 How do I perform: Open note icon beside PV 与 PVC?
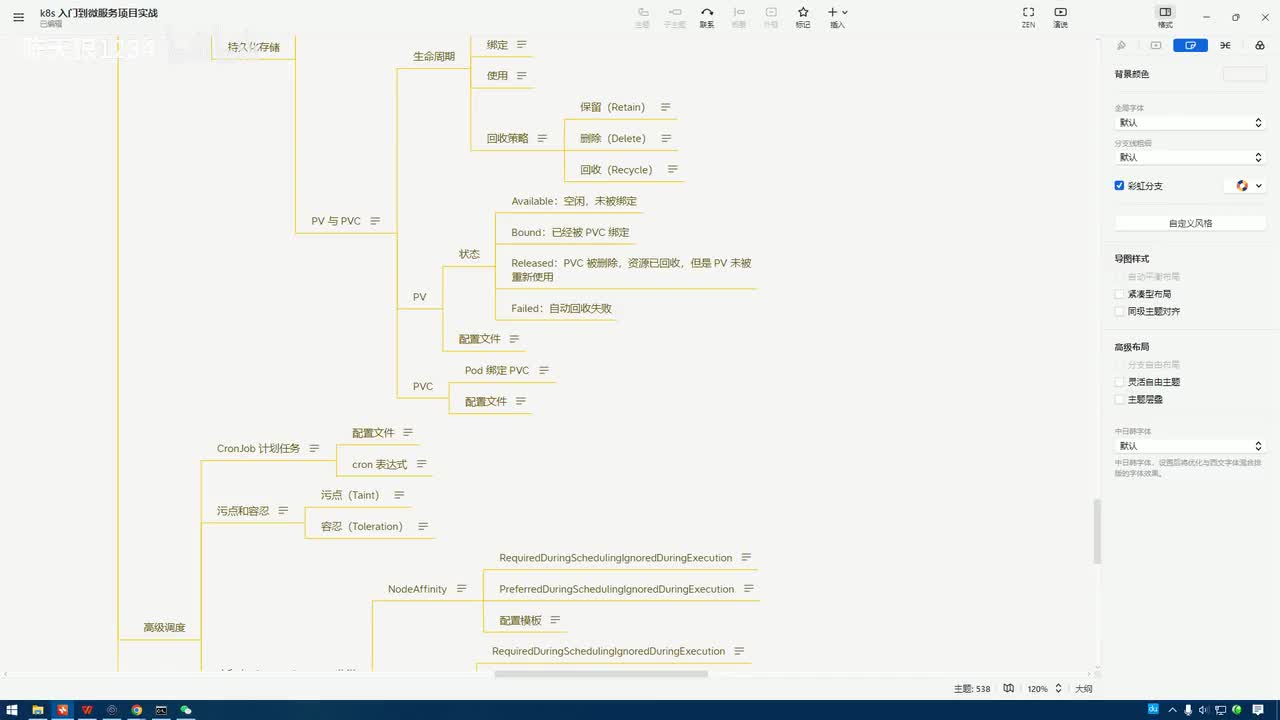click(x=375, y=221)
